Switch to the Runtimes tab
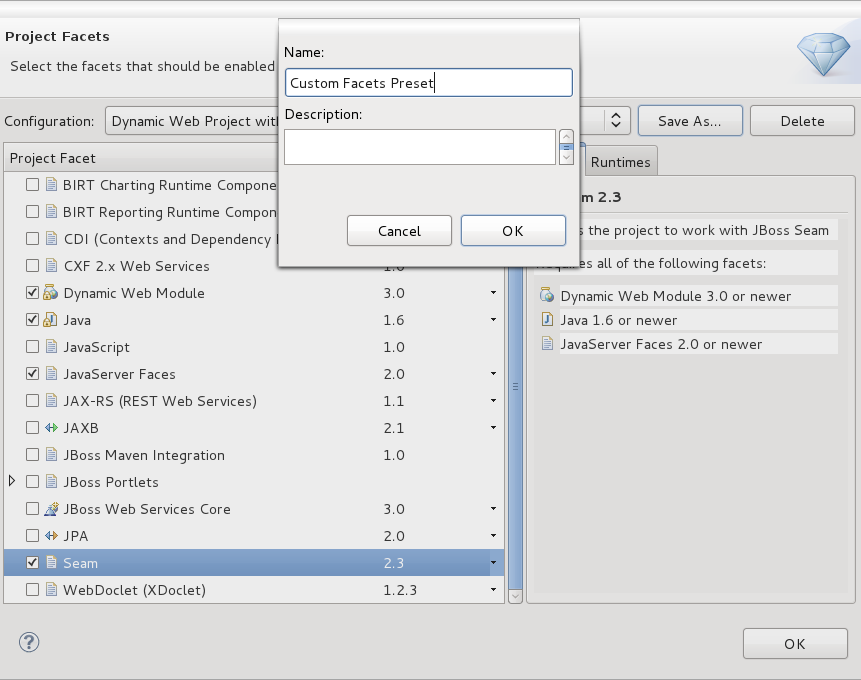The width and height of the screenshot is (861, 680). (x=620, y=162)
